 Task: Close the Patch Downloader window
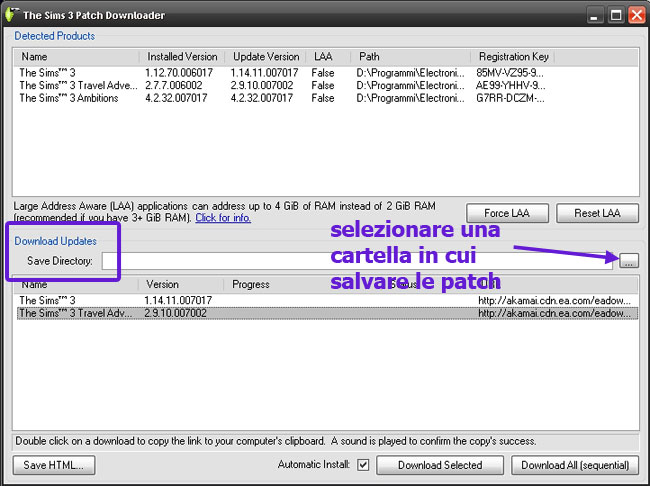637,16
